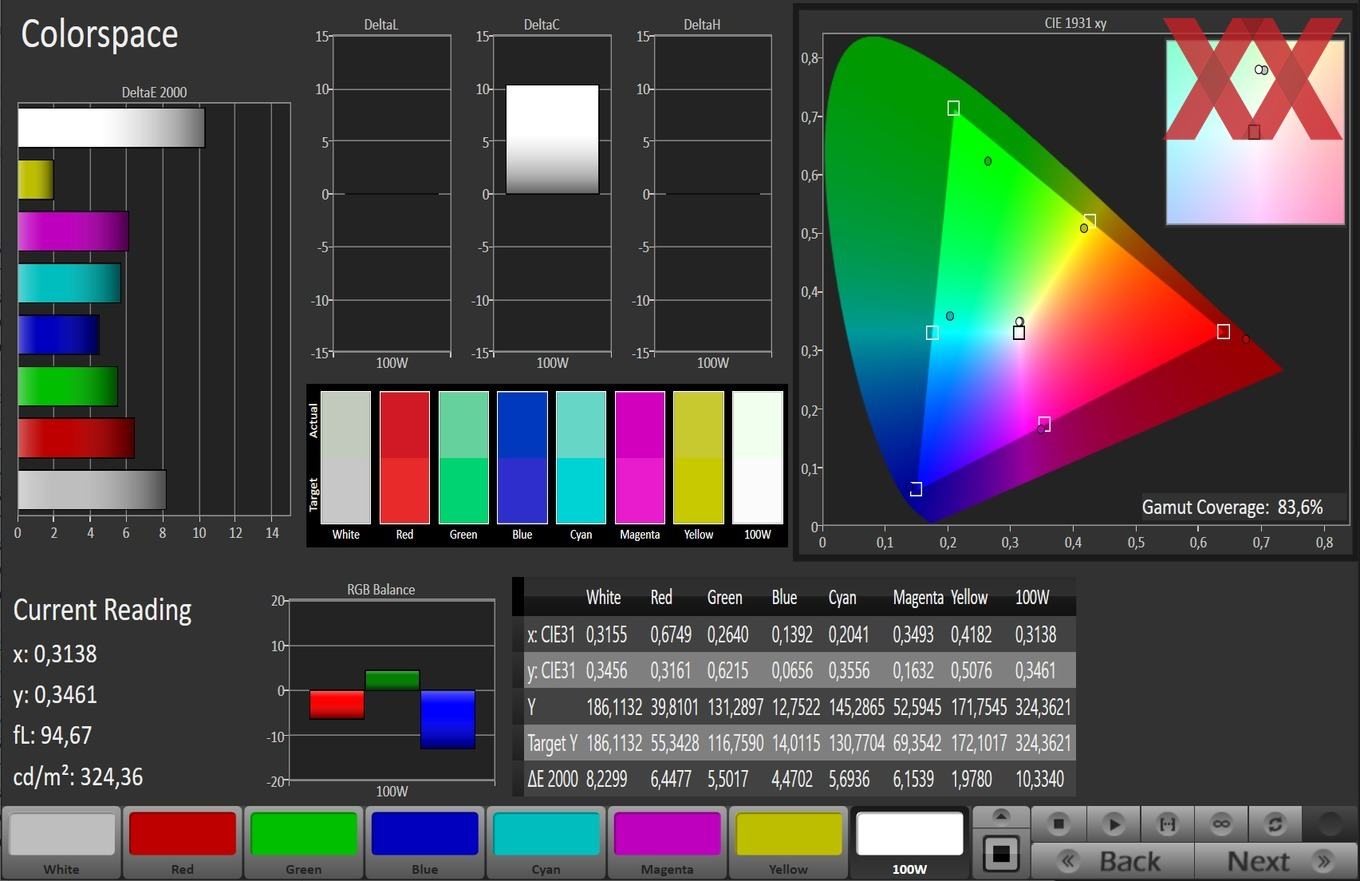Select the Yellow patch button in bottom strip
1360x881 pixels.
click(788, 842)
